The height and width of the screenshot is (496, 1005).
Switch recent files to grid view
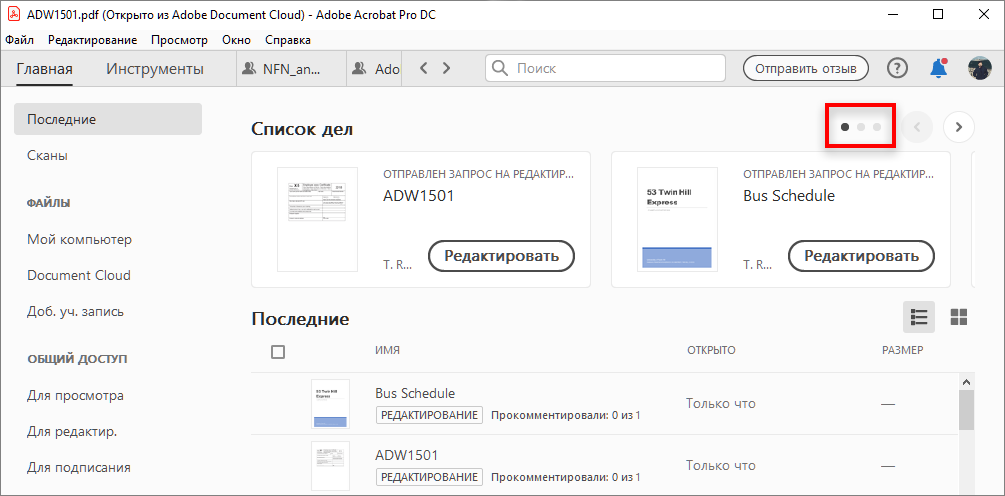958,317
